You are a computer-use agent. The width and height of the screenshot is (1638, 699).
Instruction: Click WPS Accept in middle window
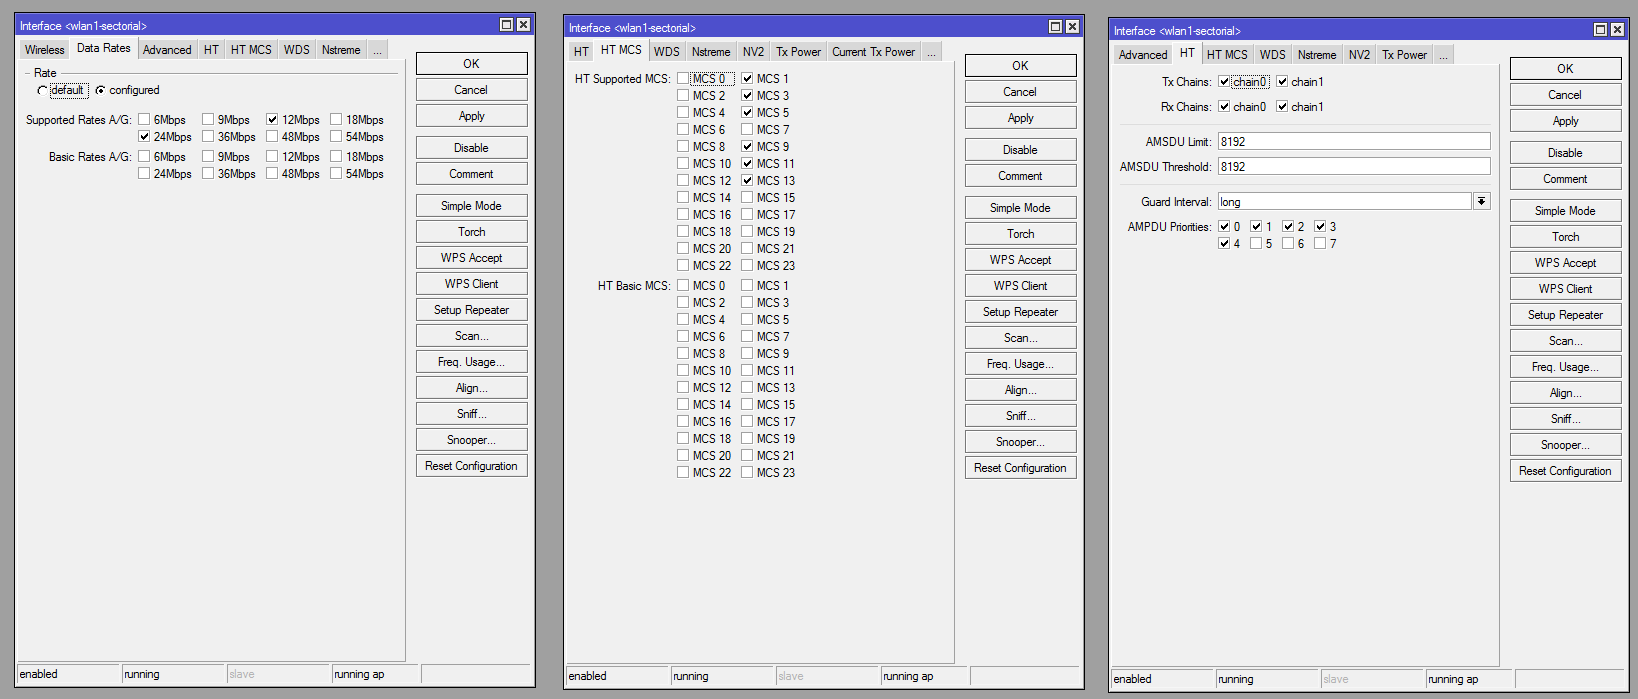pyautogui.click(x=1020, y=259)
